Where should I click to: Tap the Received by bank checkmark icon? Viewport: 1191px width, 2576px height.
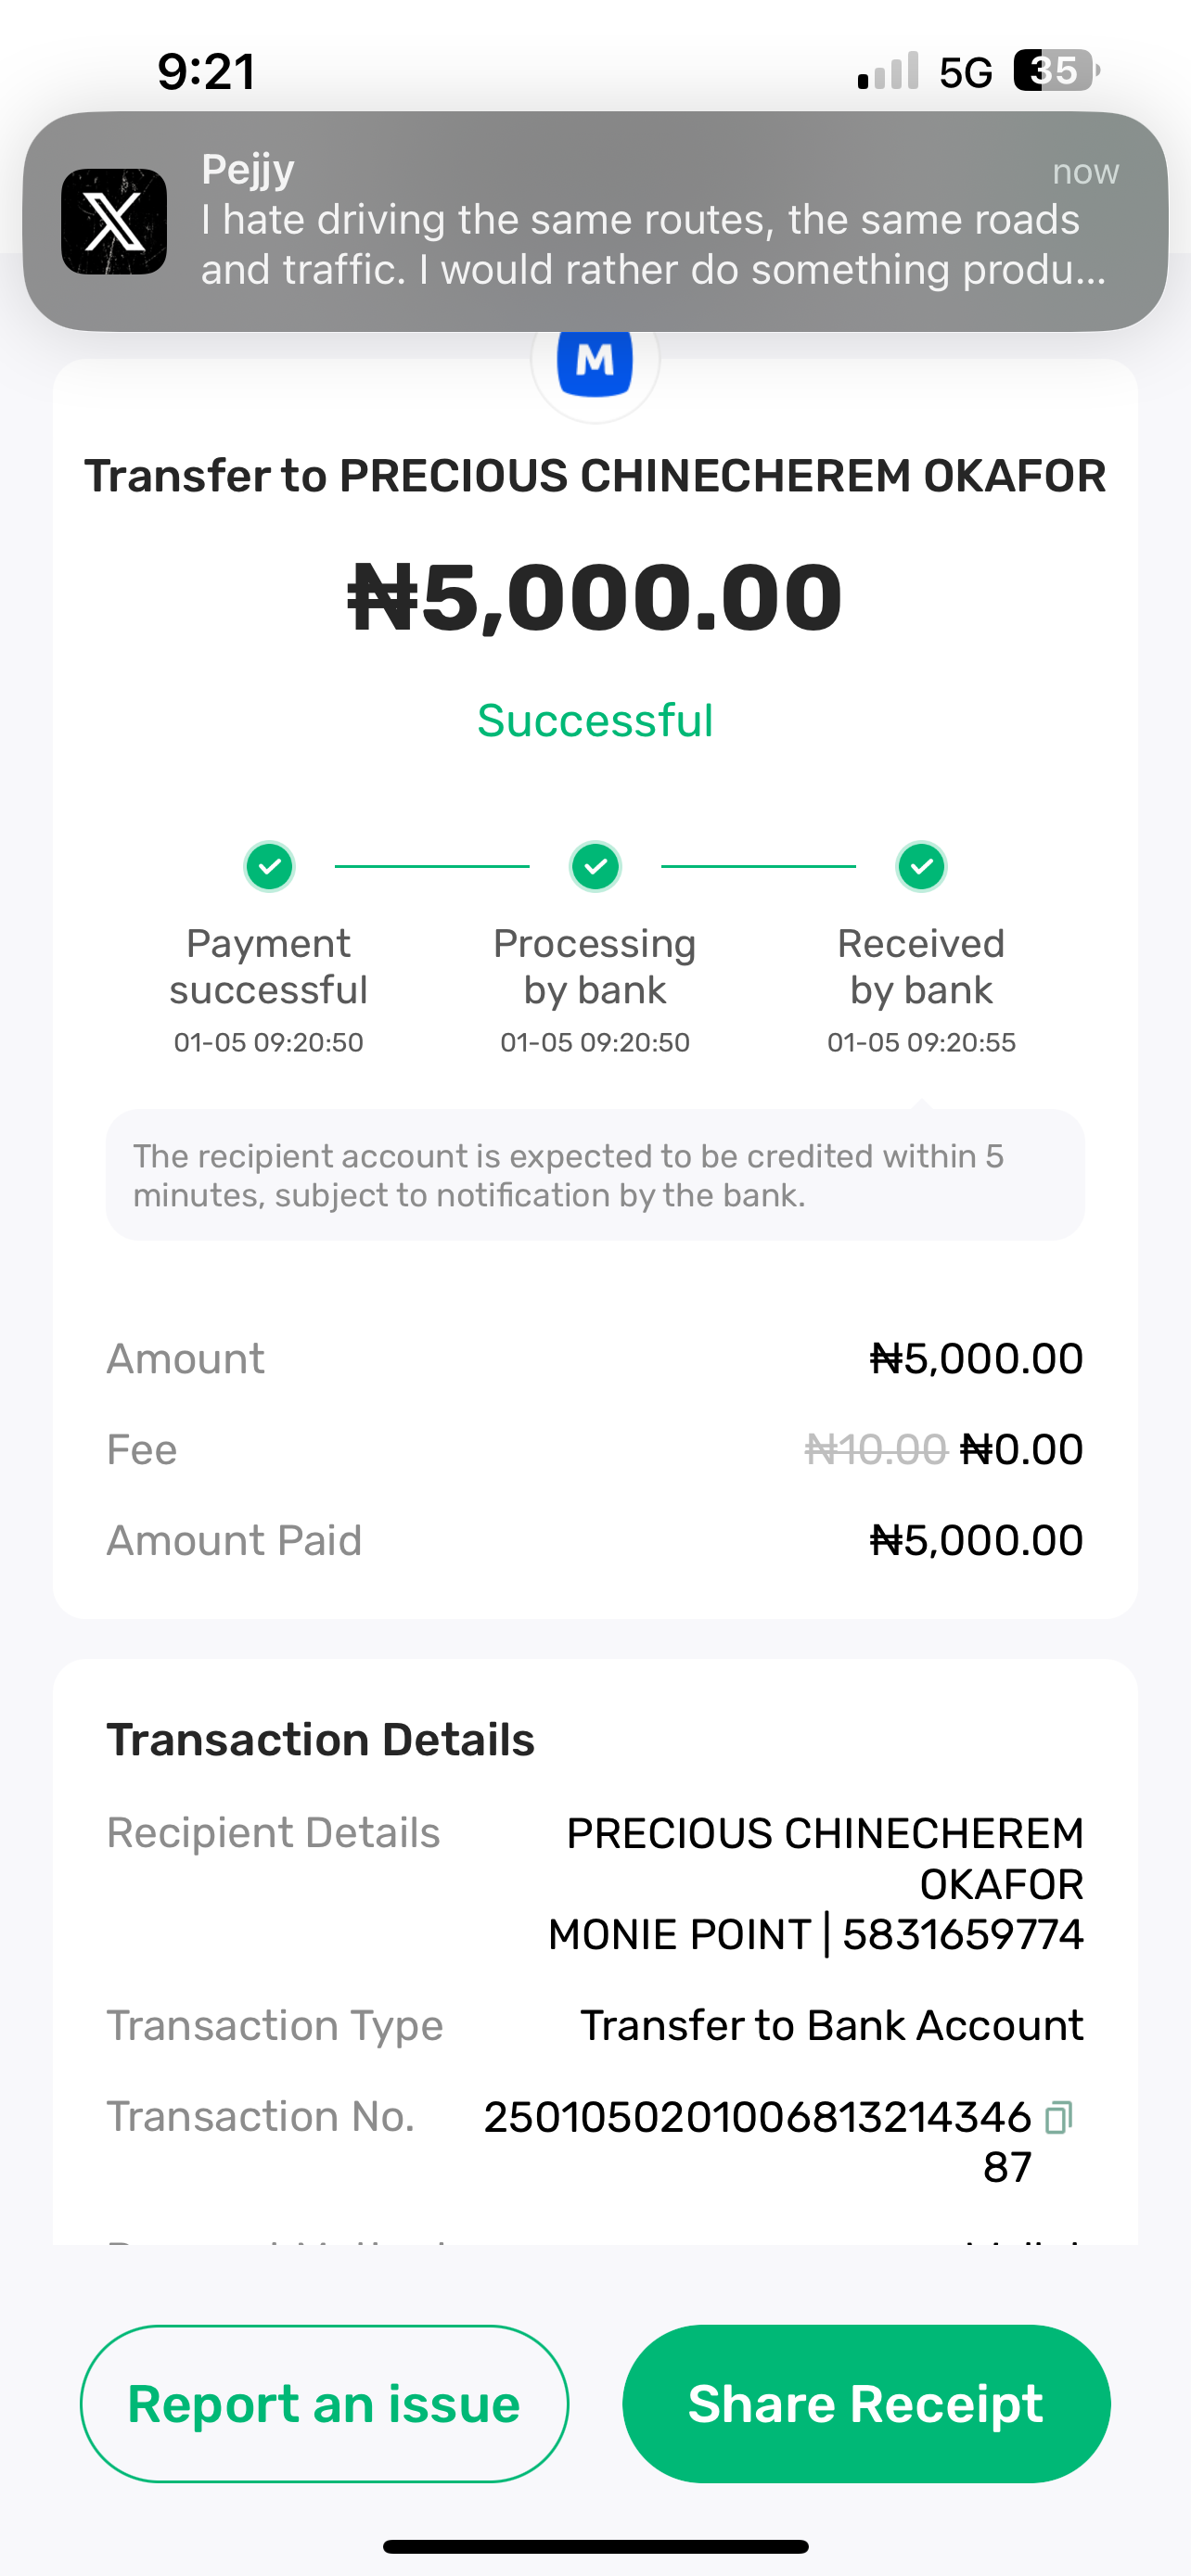click(x=921, y=866)
